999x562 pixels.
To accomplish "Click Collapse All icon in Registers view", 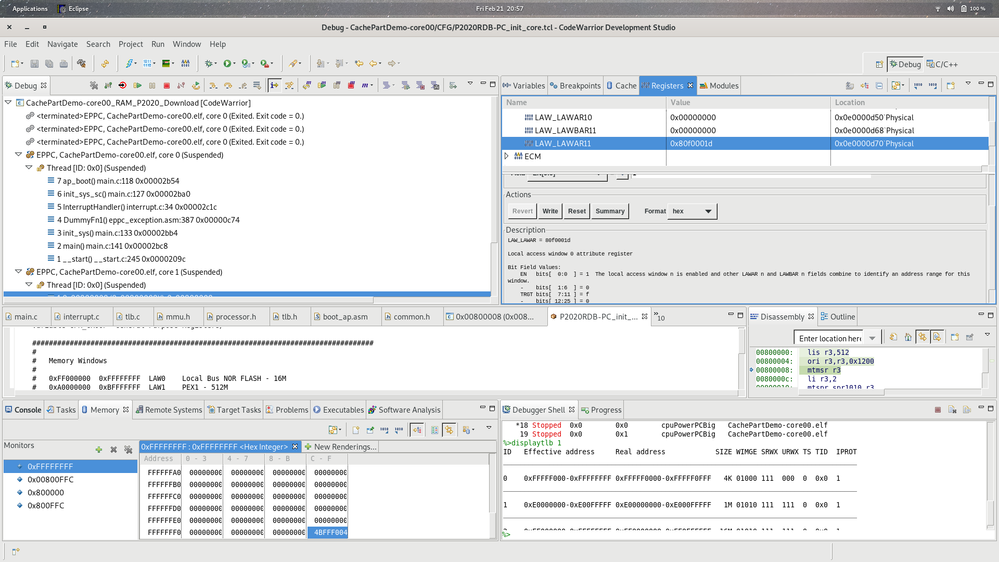I will tap(879, 85).
